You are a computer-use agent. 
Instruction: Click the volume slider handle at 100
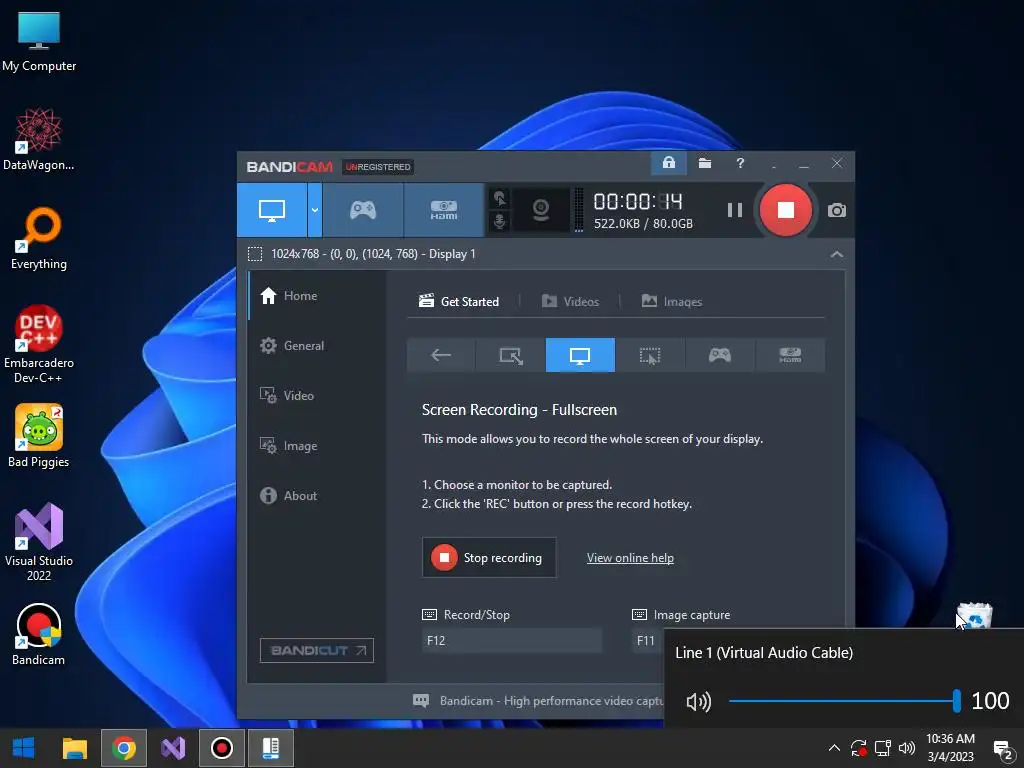pyautogui.click(x=956, y=701)
